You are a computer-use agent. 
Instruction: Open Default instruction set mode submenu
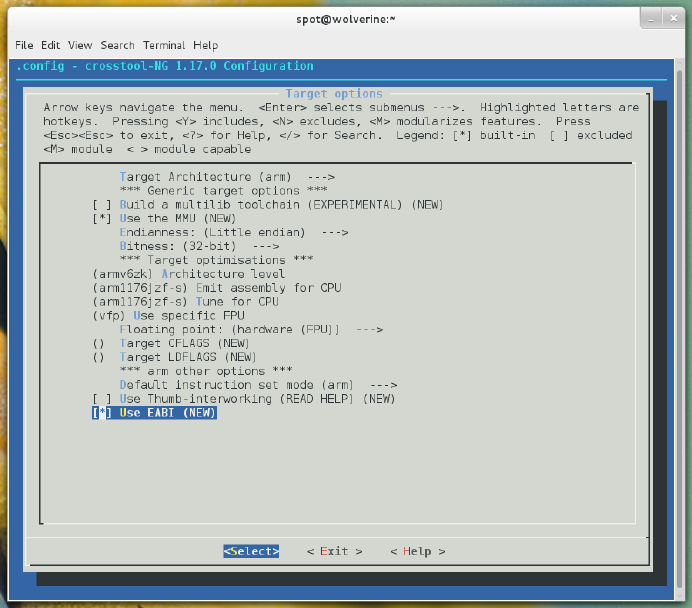pos(258,385)
